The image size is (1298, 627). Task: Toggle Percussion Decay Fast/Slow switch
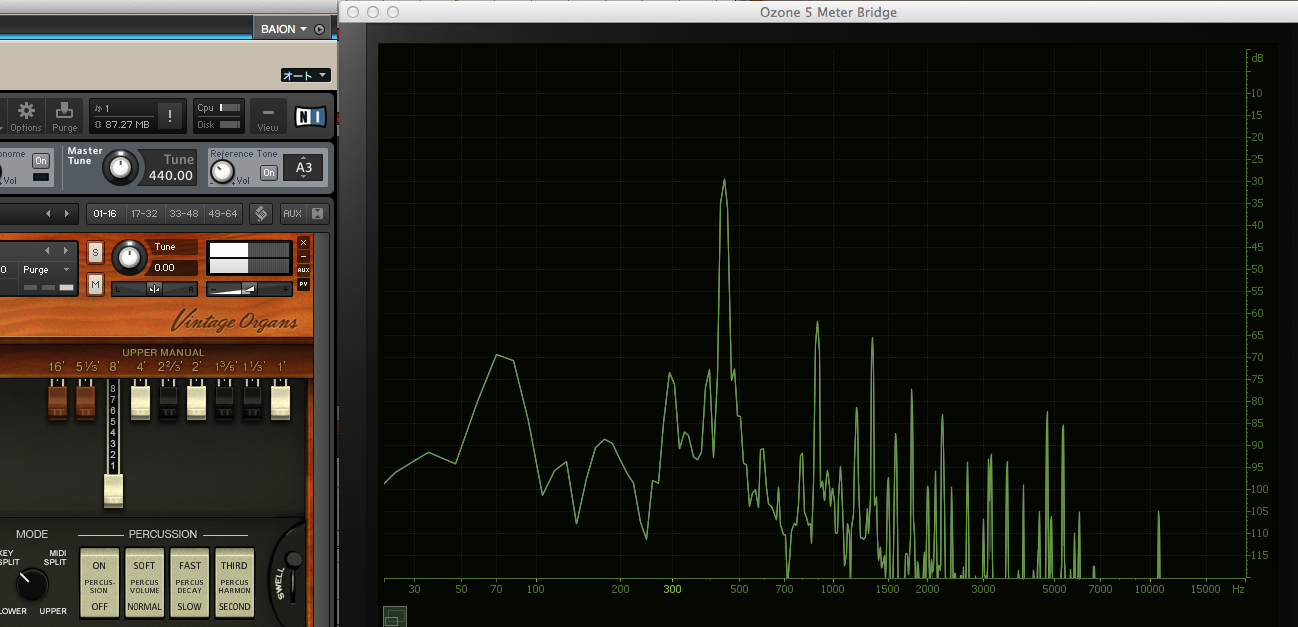[x=190, y=582]
